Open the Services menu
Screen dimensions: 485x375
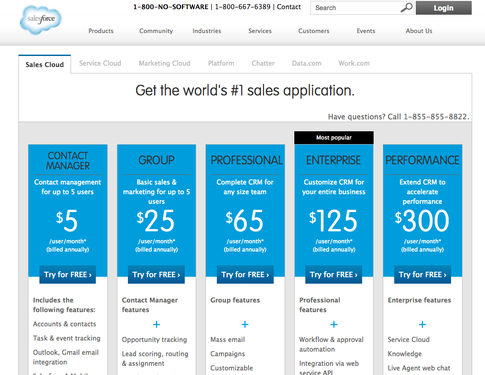tap(260, 31)
